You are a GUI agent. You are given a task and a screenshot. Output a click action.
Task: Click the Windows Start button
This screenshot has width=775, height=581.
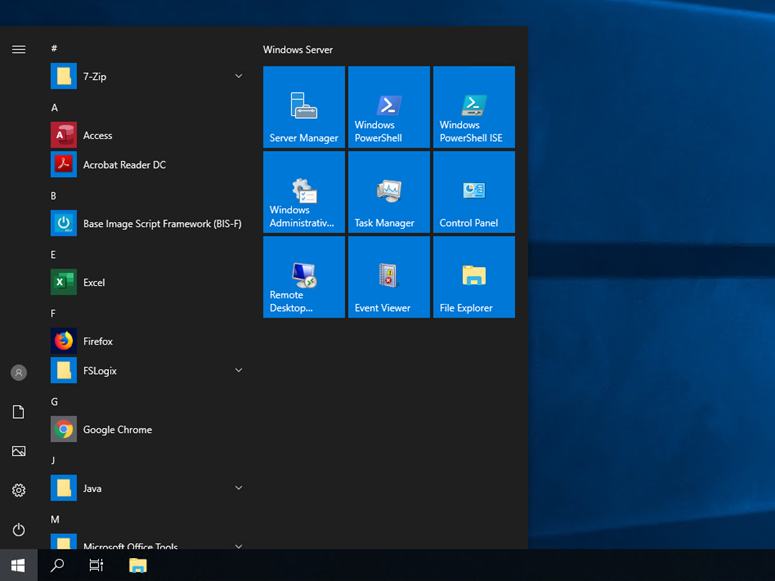point(18,565)
